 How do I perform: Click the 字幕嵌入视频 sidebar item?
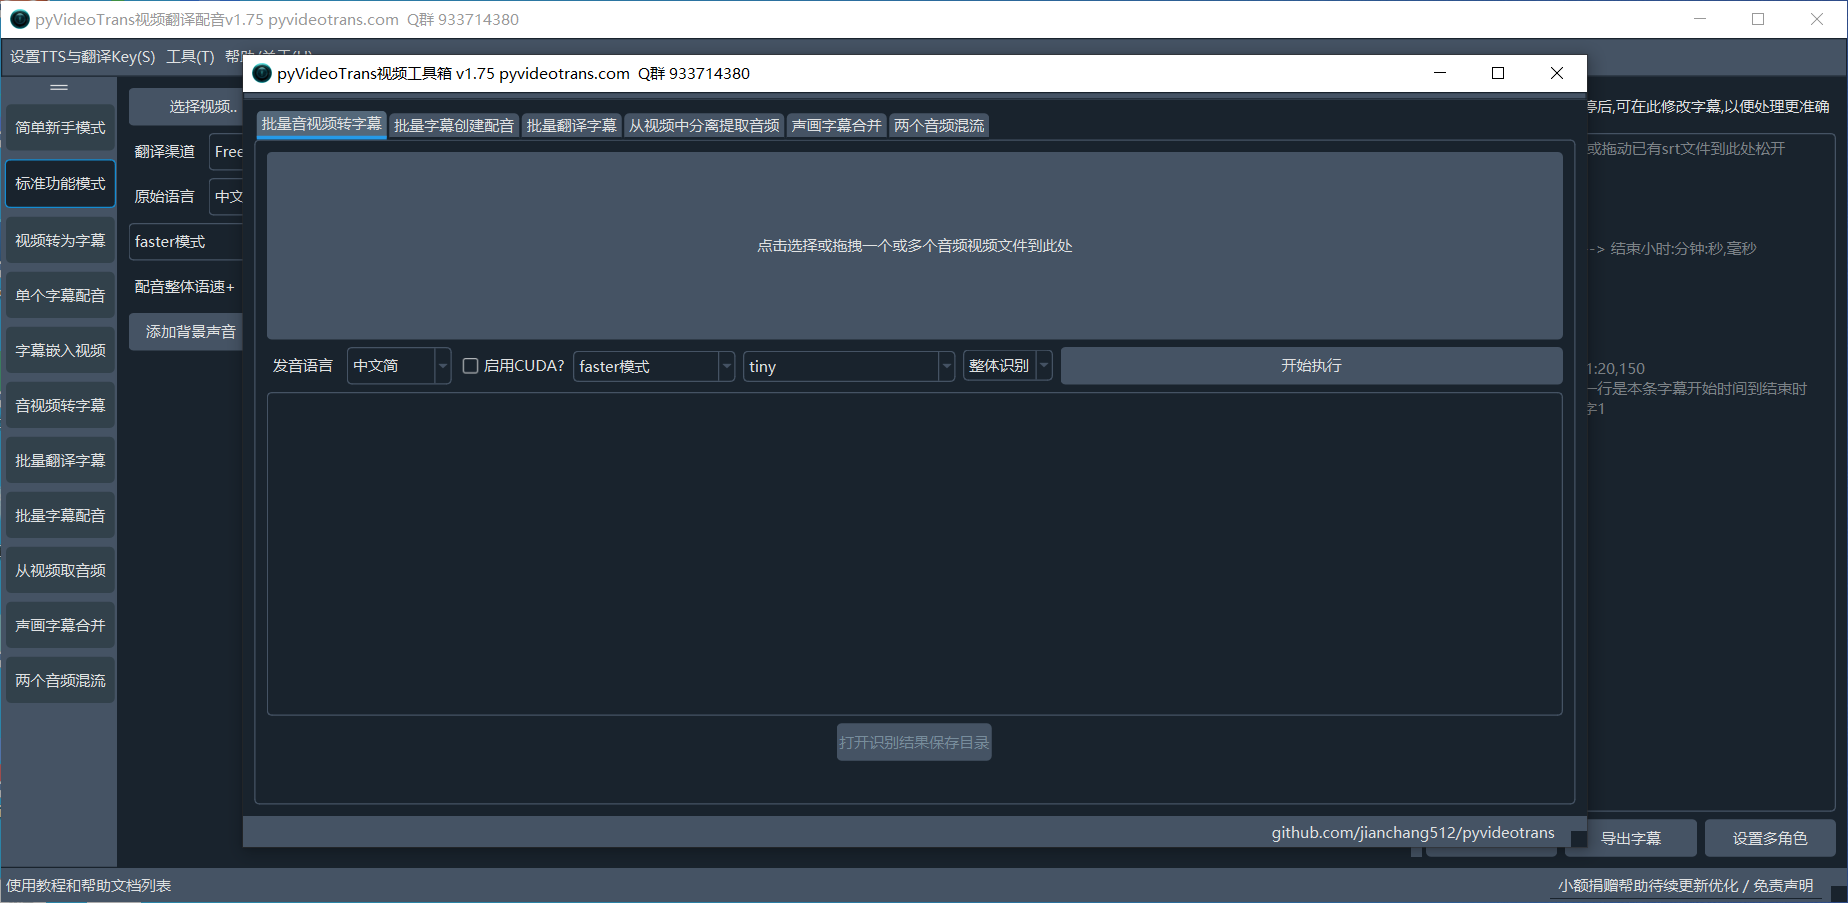tap(60, 351)
